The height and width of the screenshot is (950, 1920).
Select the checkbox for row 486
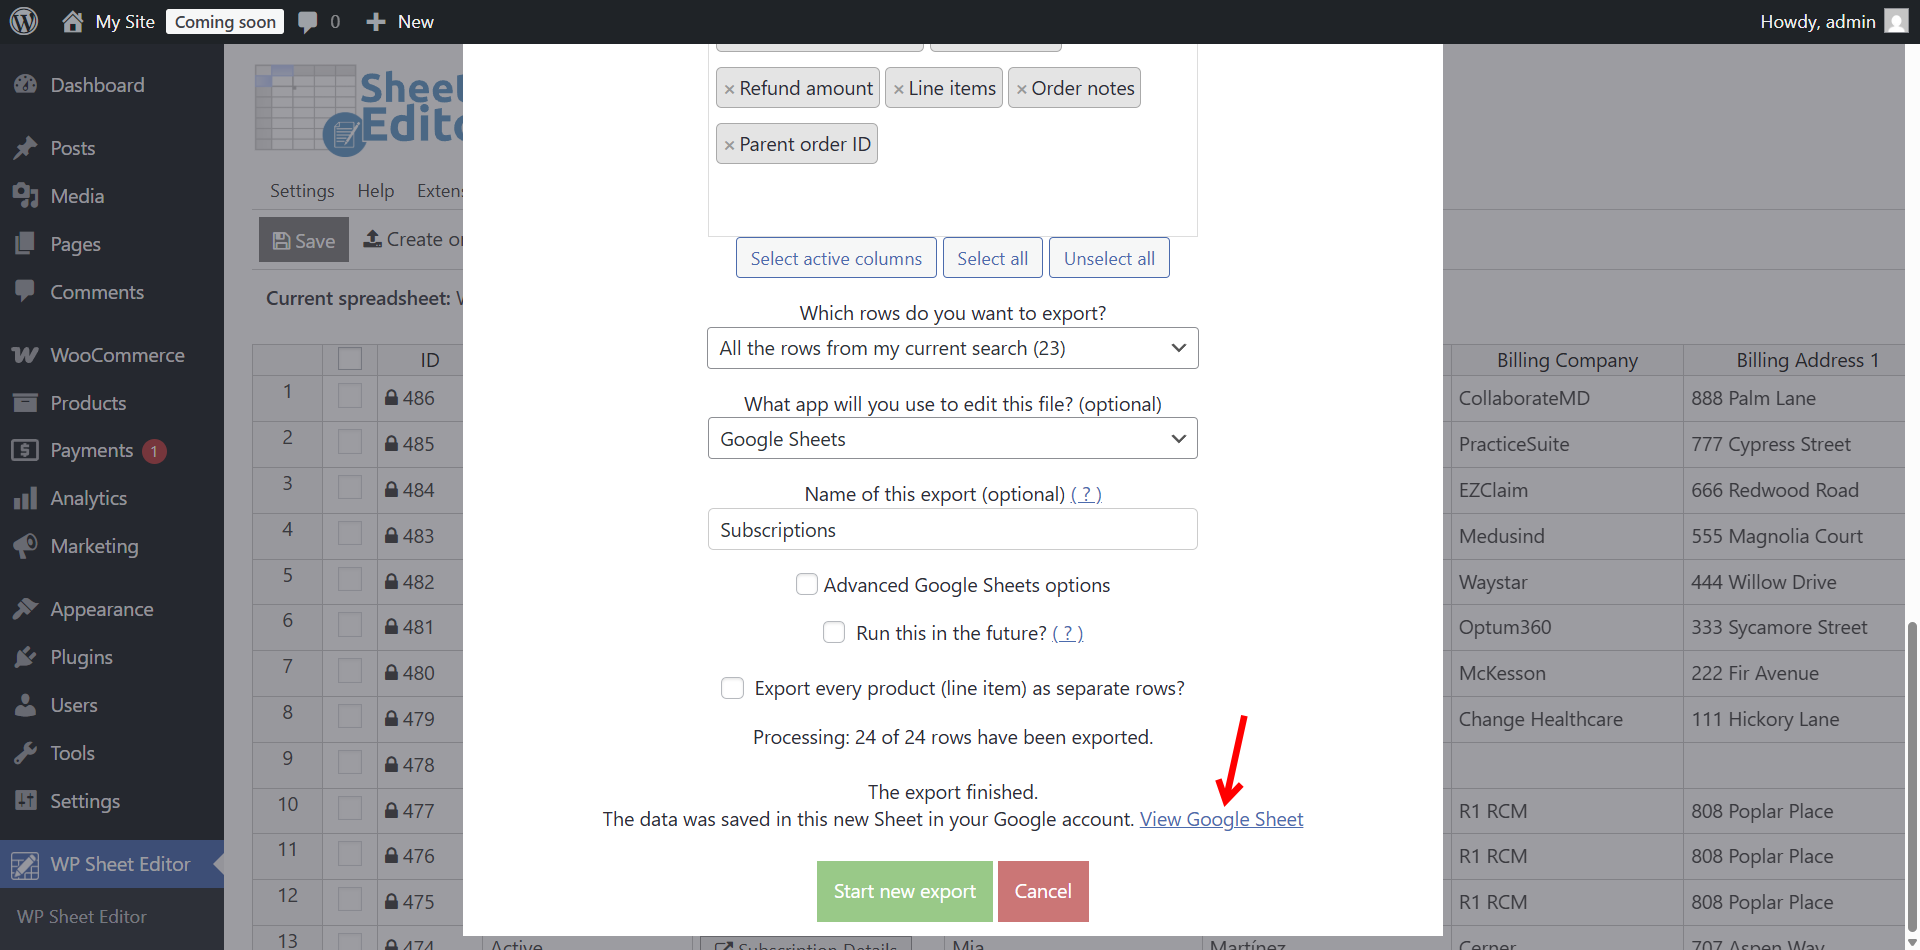coord(350,396)
